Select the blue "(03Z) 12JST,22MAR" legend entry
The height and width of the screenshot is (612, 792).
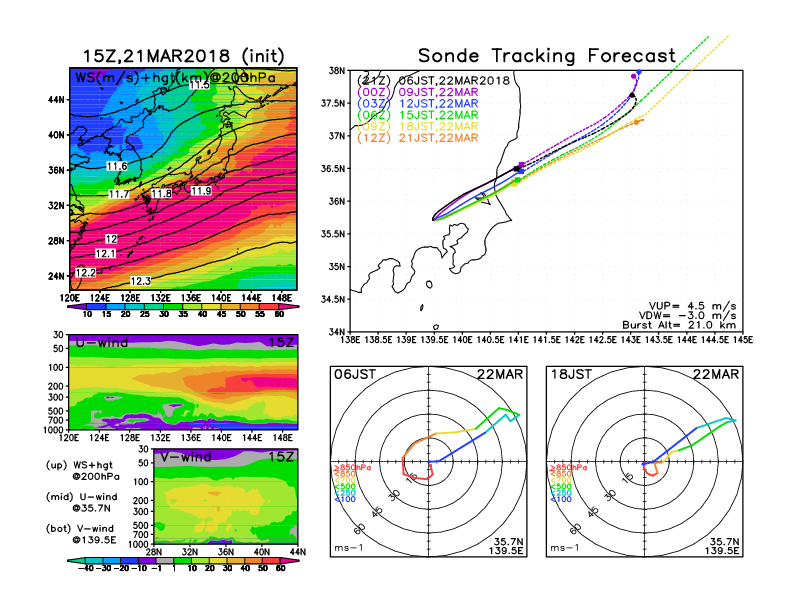pyautogui.click(x=418, y=104)
